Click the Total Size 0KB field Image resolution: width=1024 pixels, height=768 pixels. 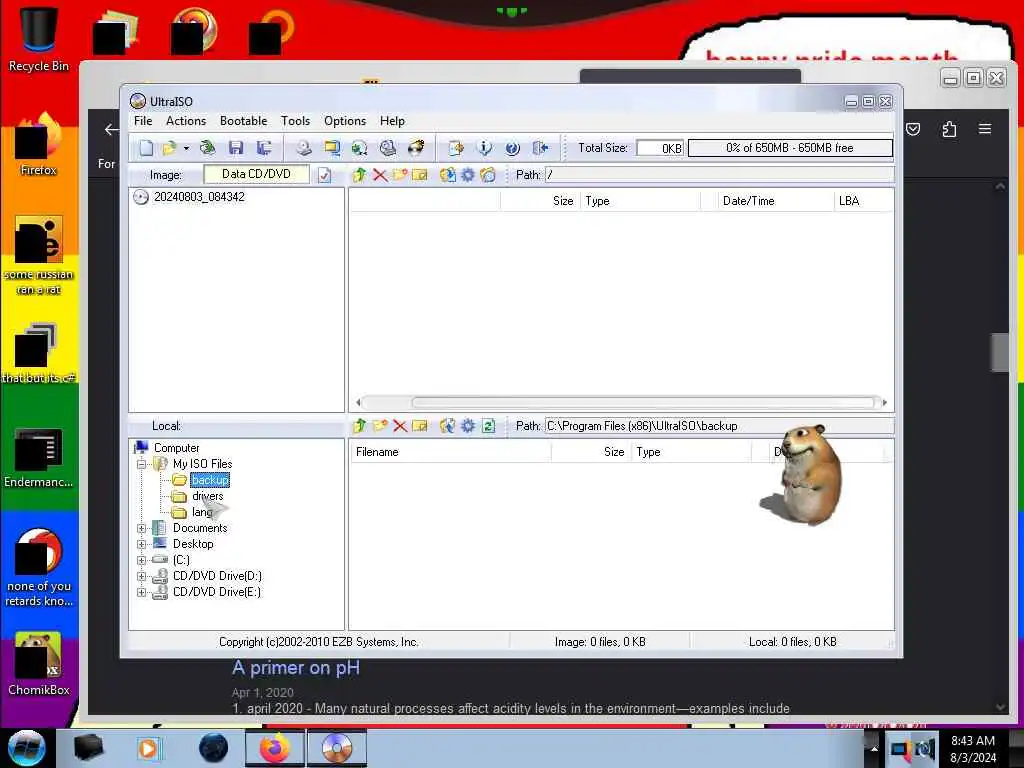pyautogui.click(x=660, y=148)
